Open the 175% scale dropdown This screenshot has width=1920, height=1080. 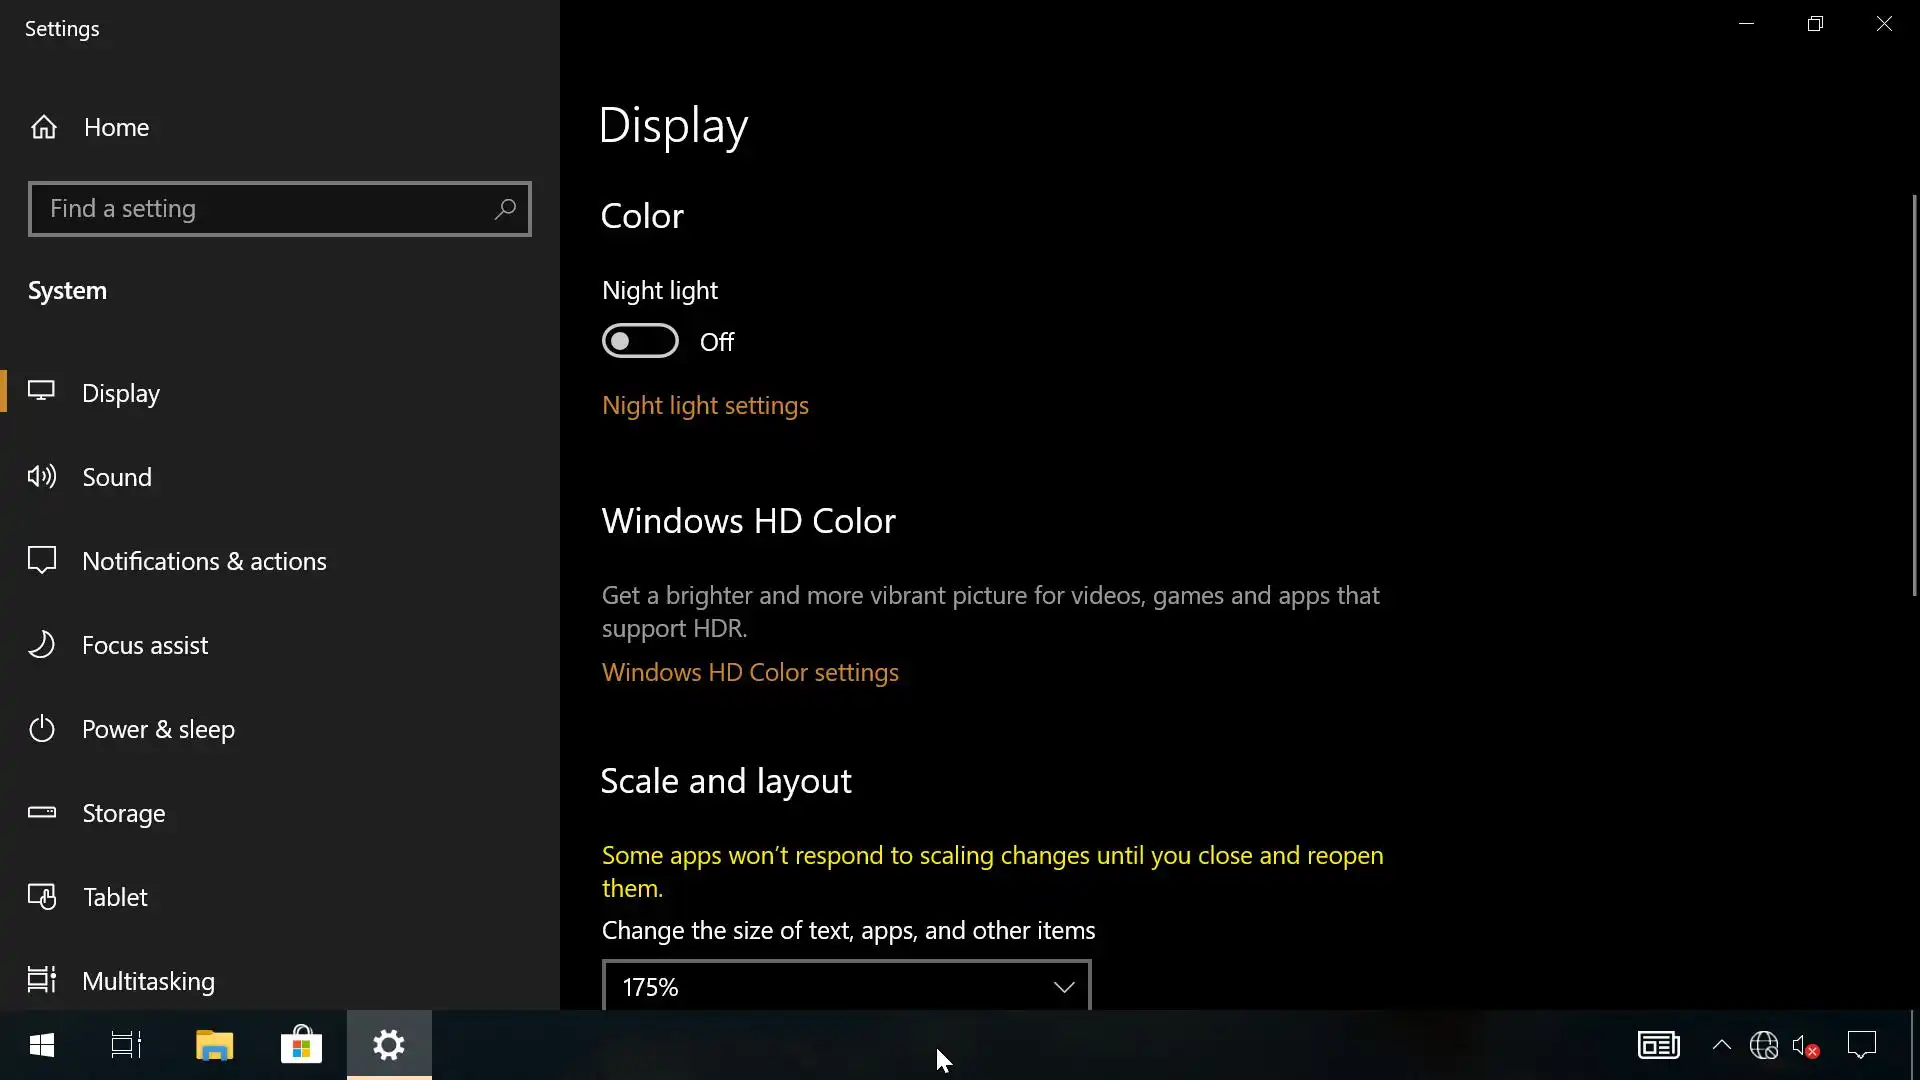click(846, 987)
